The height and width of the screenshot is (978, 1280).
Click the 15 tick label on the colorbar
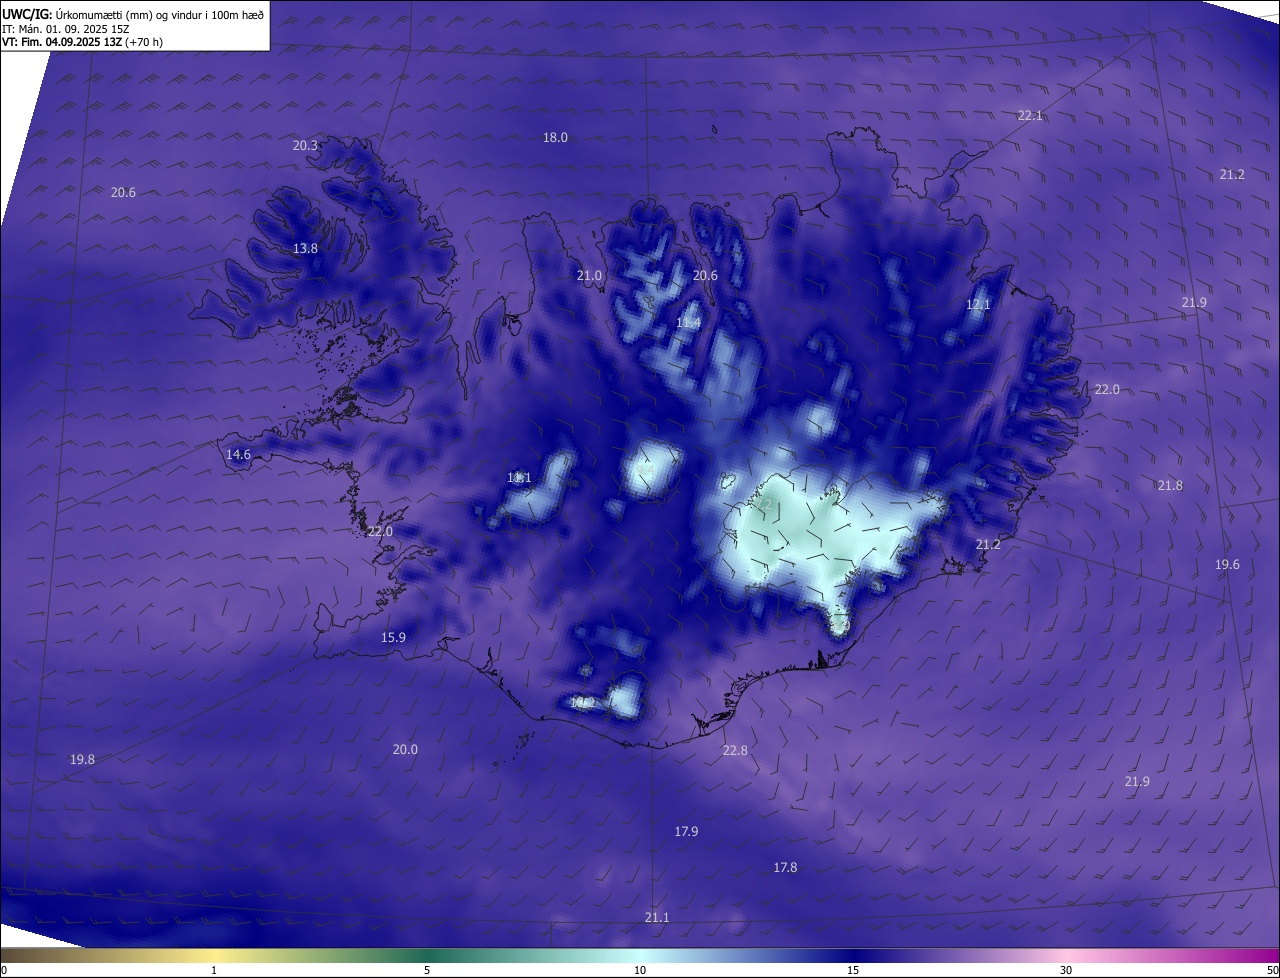coord(853,971)
